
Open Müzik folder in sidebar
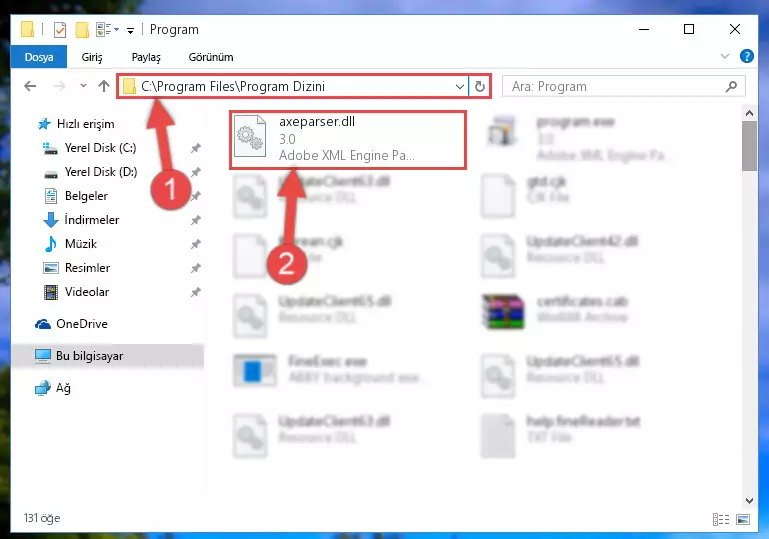pos(80,244)
